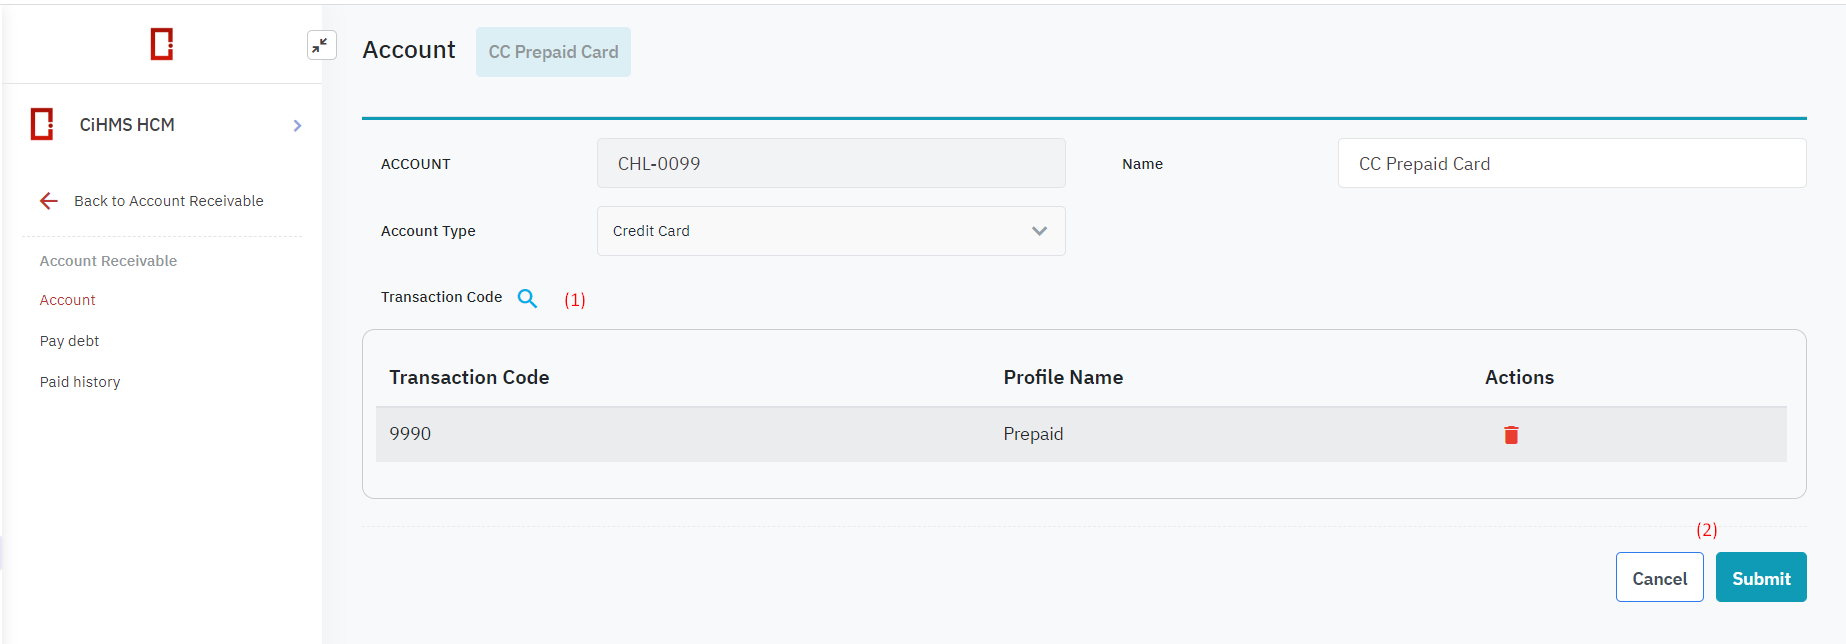
Task: Click the Account Type dropdown chevron arrow
Action: coord(1039,231)
